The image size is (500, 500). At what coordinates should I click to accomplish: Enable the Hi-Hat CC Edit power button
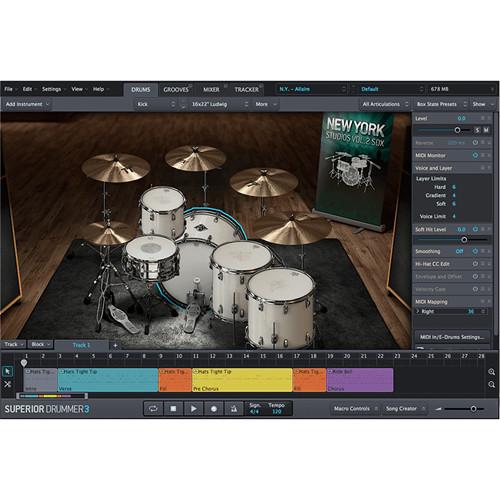coord(475,264)
